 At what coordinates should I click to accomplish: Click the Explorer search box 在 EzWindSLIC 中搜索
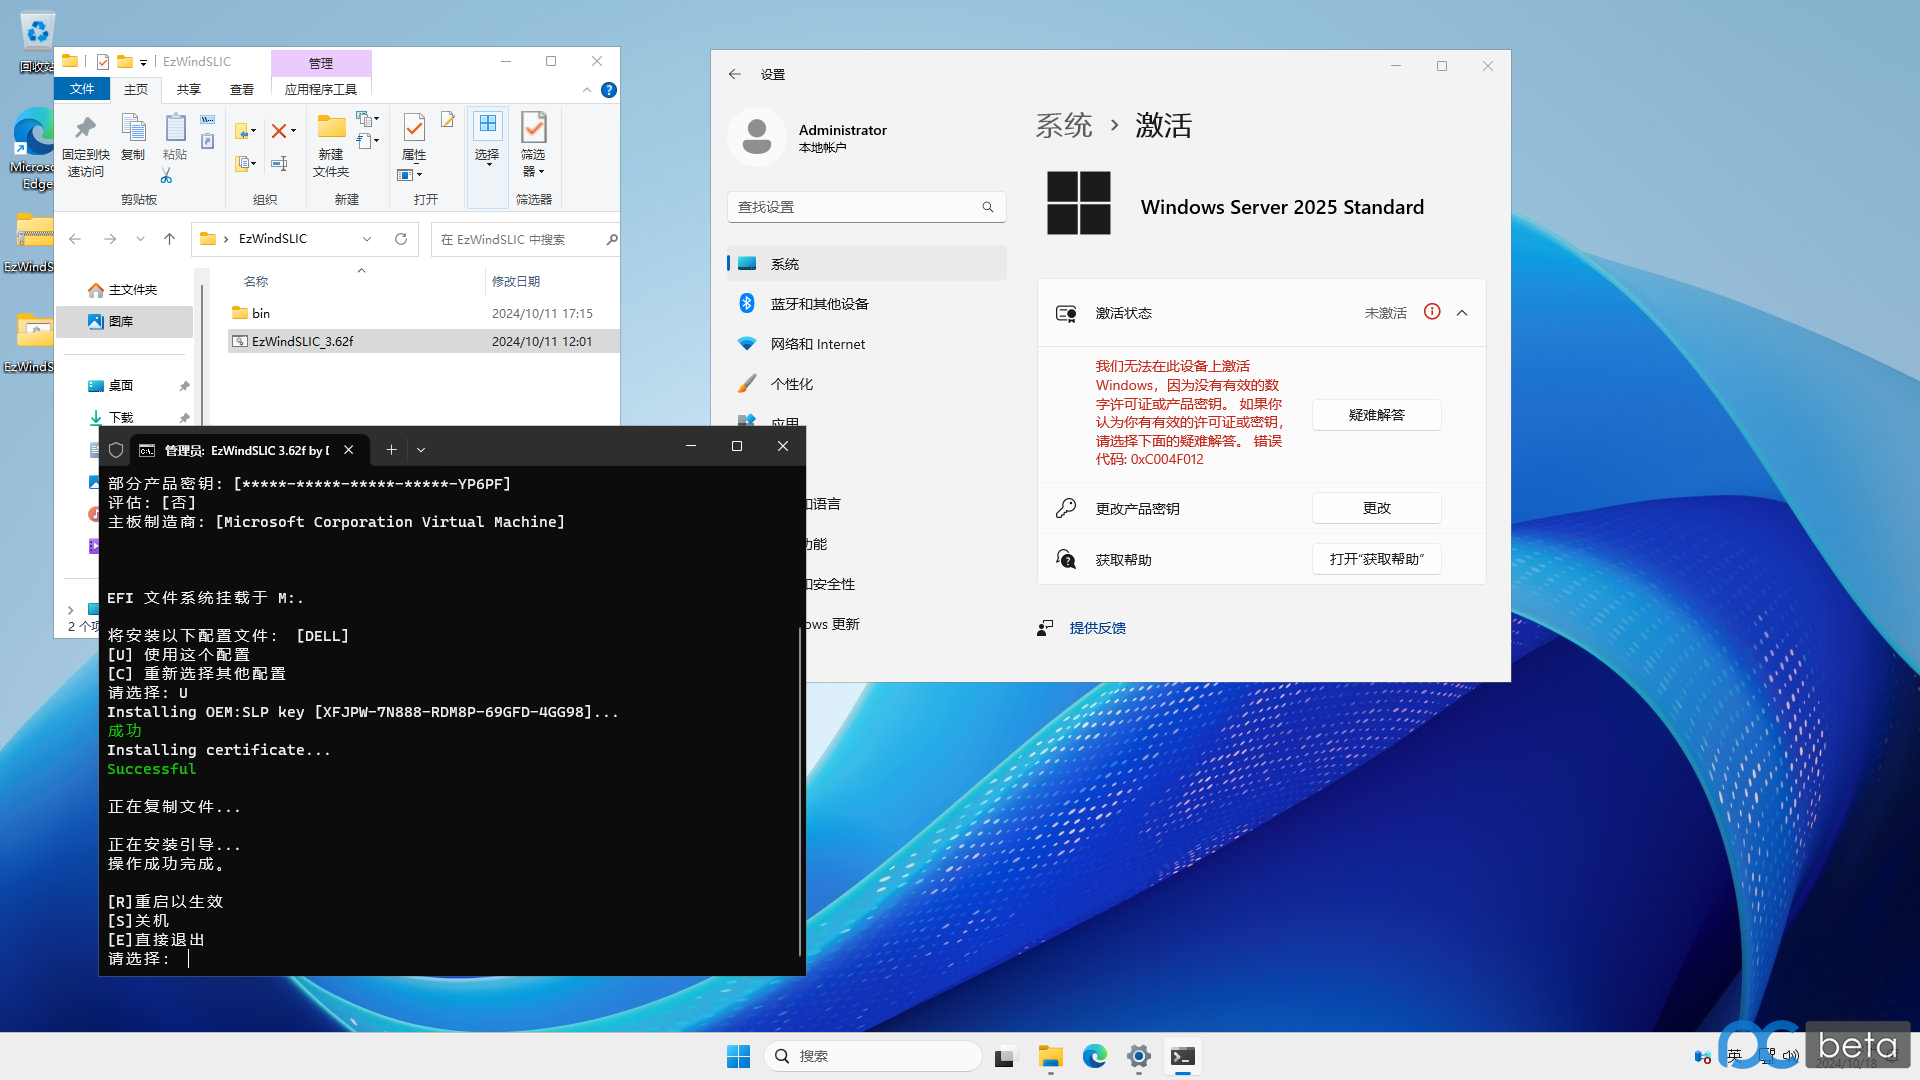coord(525,239)
